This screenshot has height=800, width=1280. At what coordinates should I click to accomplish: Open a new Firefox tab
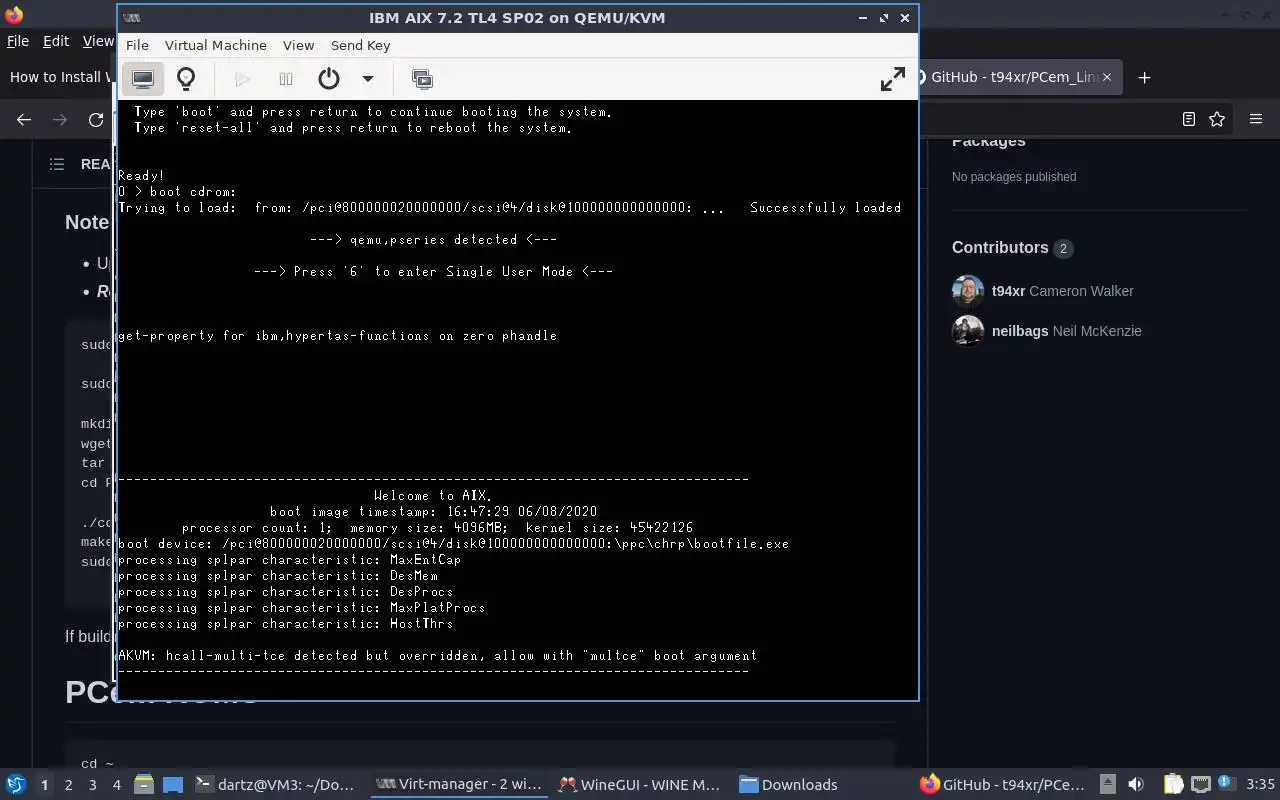[1145, 77]
